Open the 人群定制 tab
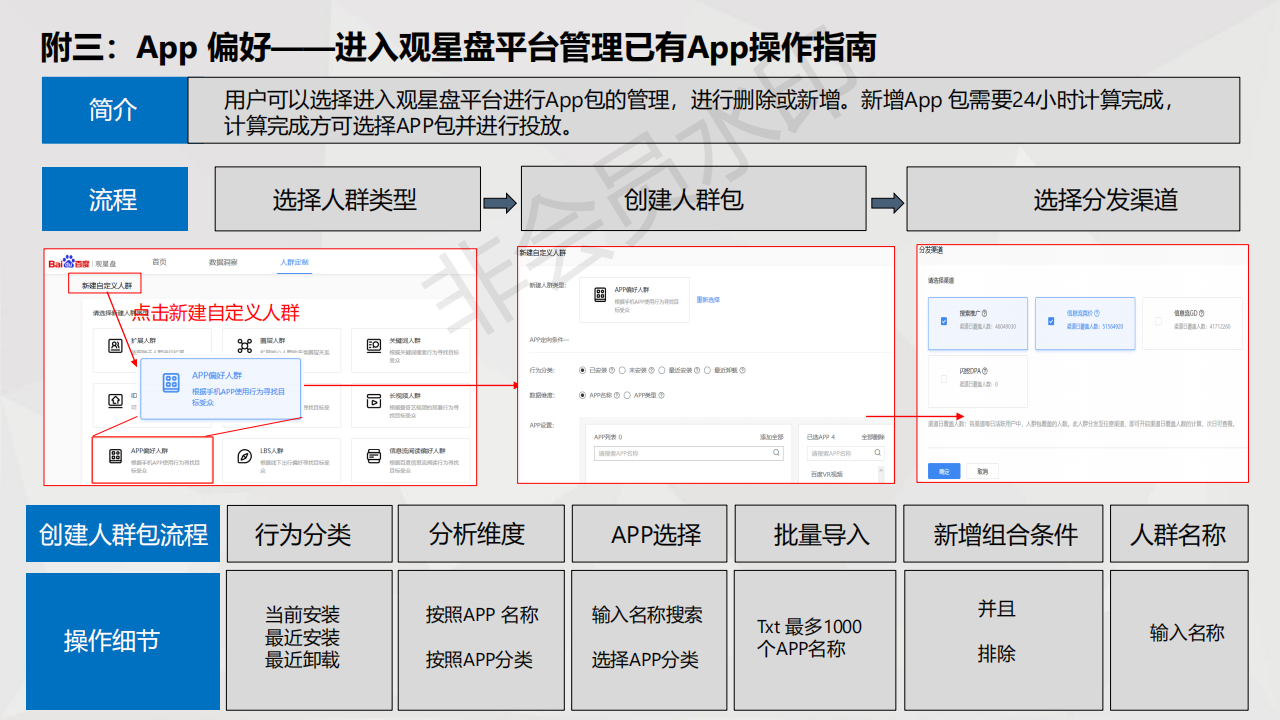The width and height of the screenshot is (1280, 720). pyautogui.click(x=294, y=262)
